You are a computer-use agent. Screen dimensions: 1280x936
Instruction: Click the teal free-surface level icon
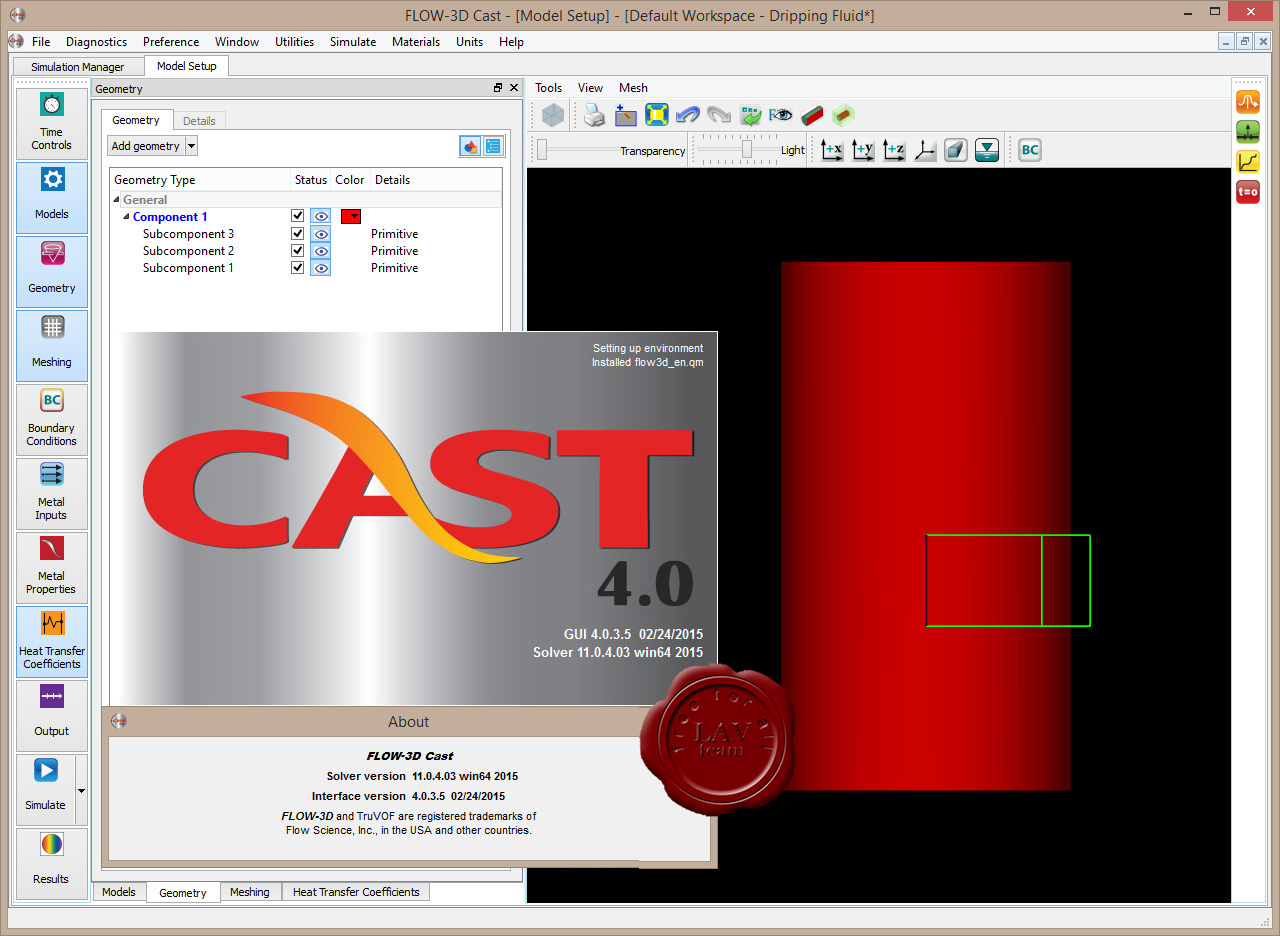pyautogui.click(x=987, y=150)
